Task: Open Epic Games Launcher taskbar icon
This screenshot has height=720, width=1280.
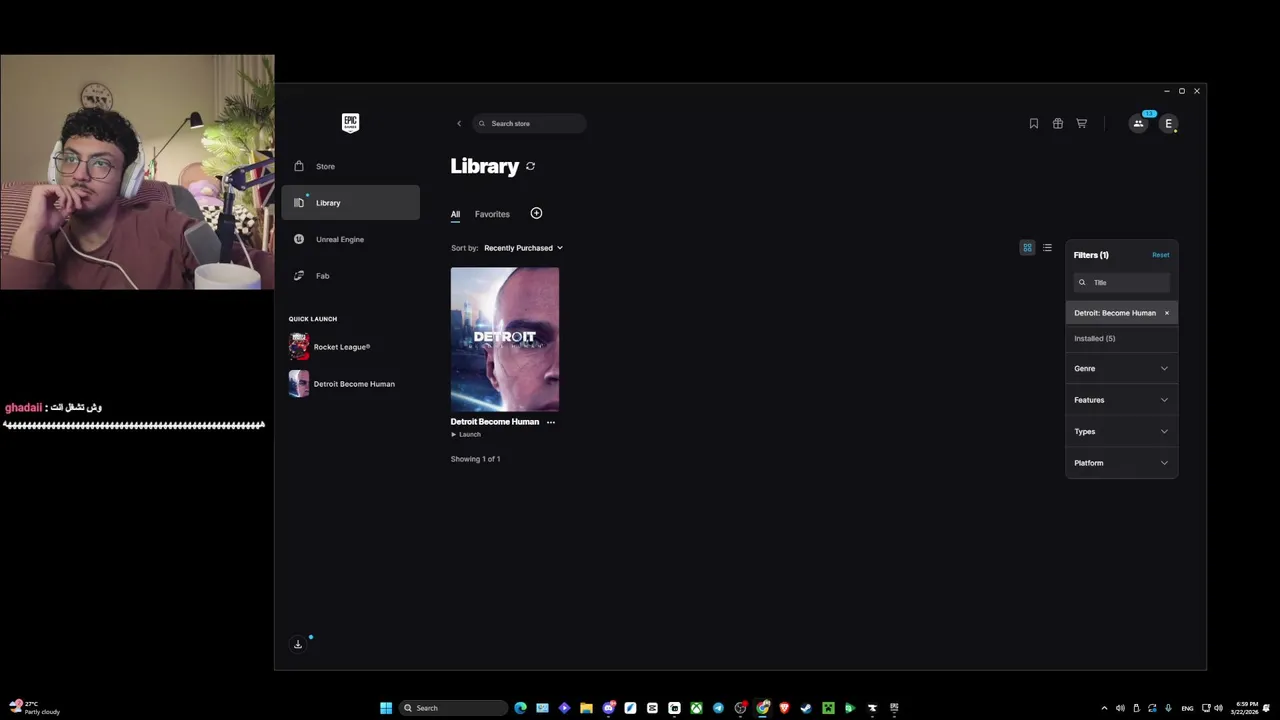Action: (x=894, y=708)
